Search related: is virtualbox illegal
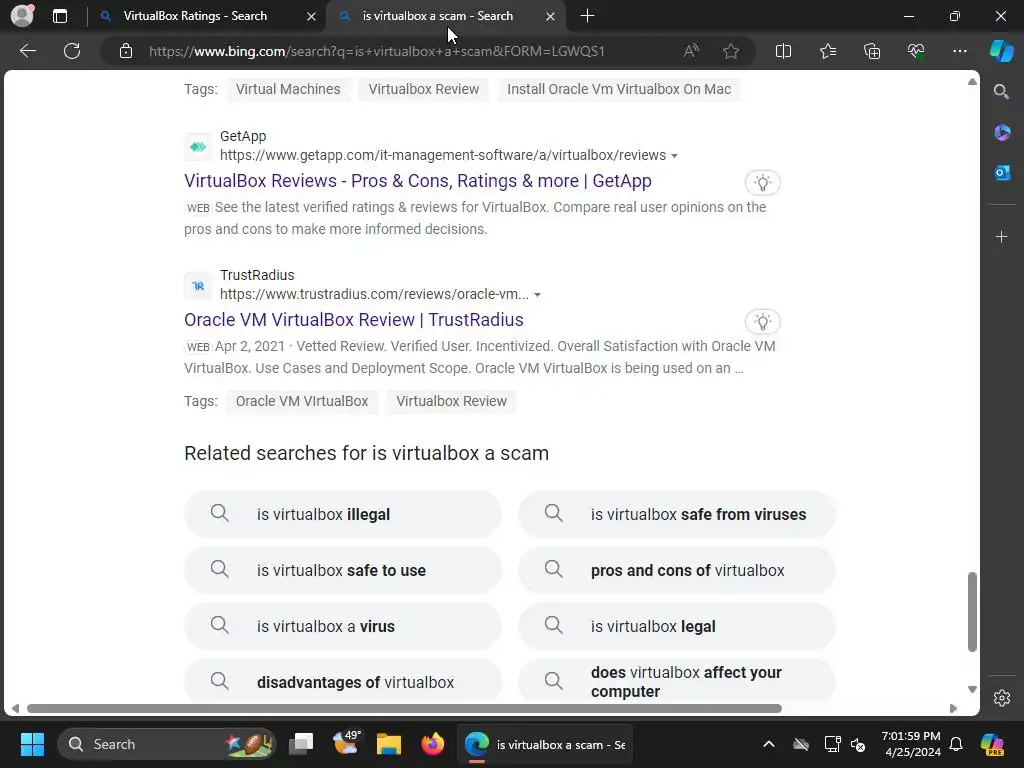The image size is (1024, 768). [343, 515]
